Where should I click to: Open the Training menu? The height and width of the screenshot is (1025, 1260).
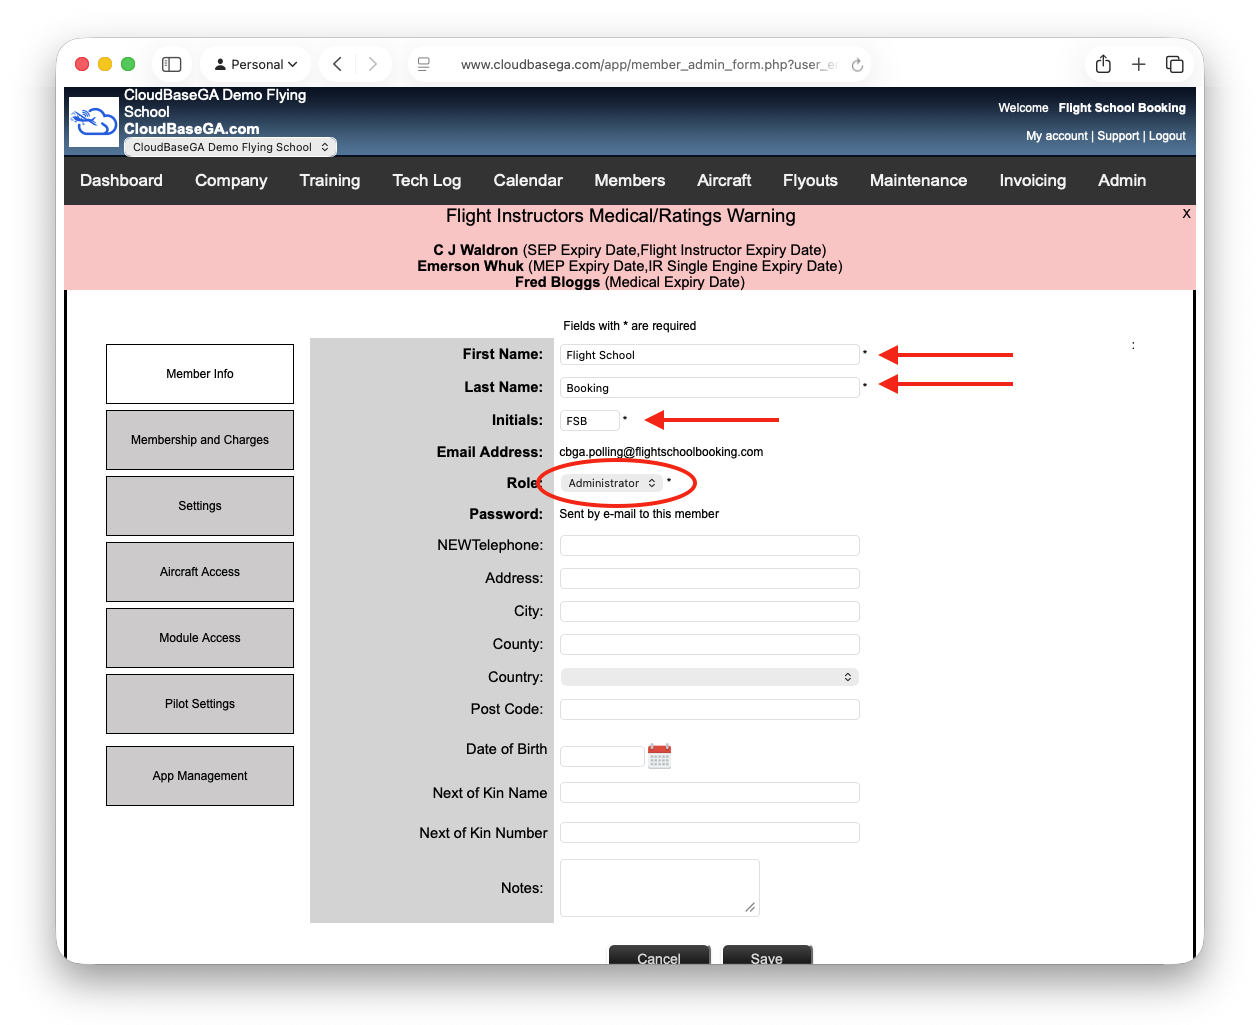pos(330,180)
